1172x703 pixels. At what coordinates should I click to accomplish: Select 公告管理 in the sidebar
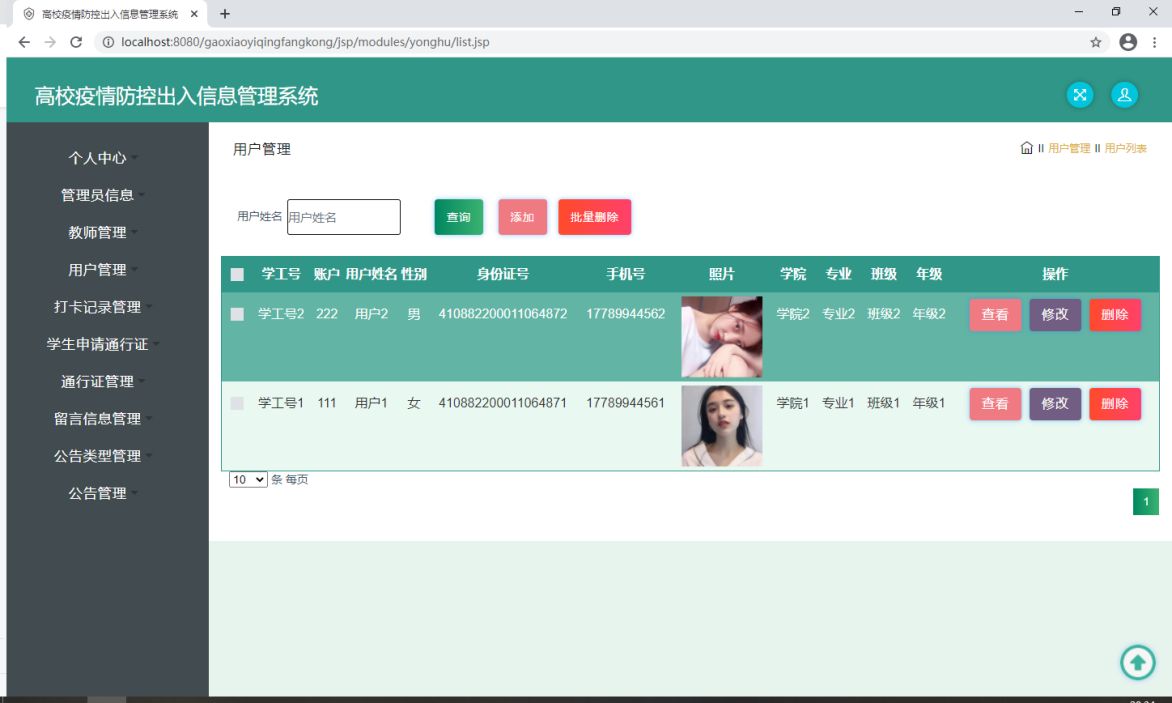tap(98, 493)
